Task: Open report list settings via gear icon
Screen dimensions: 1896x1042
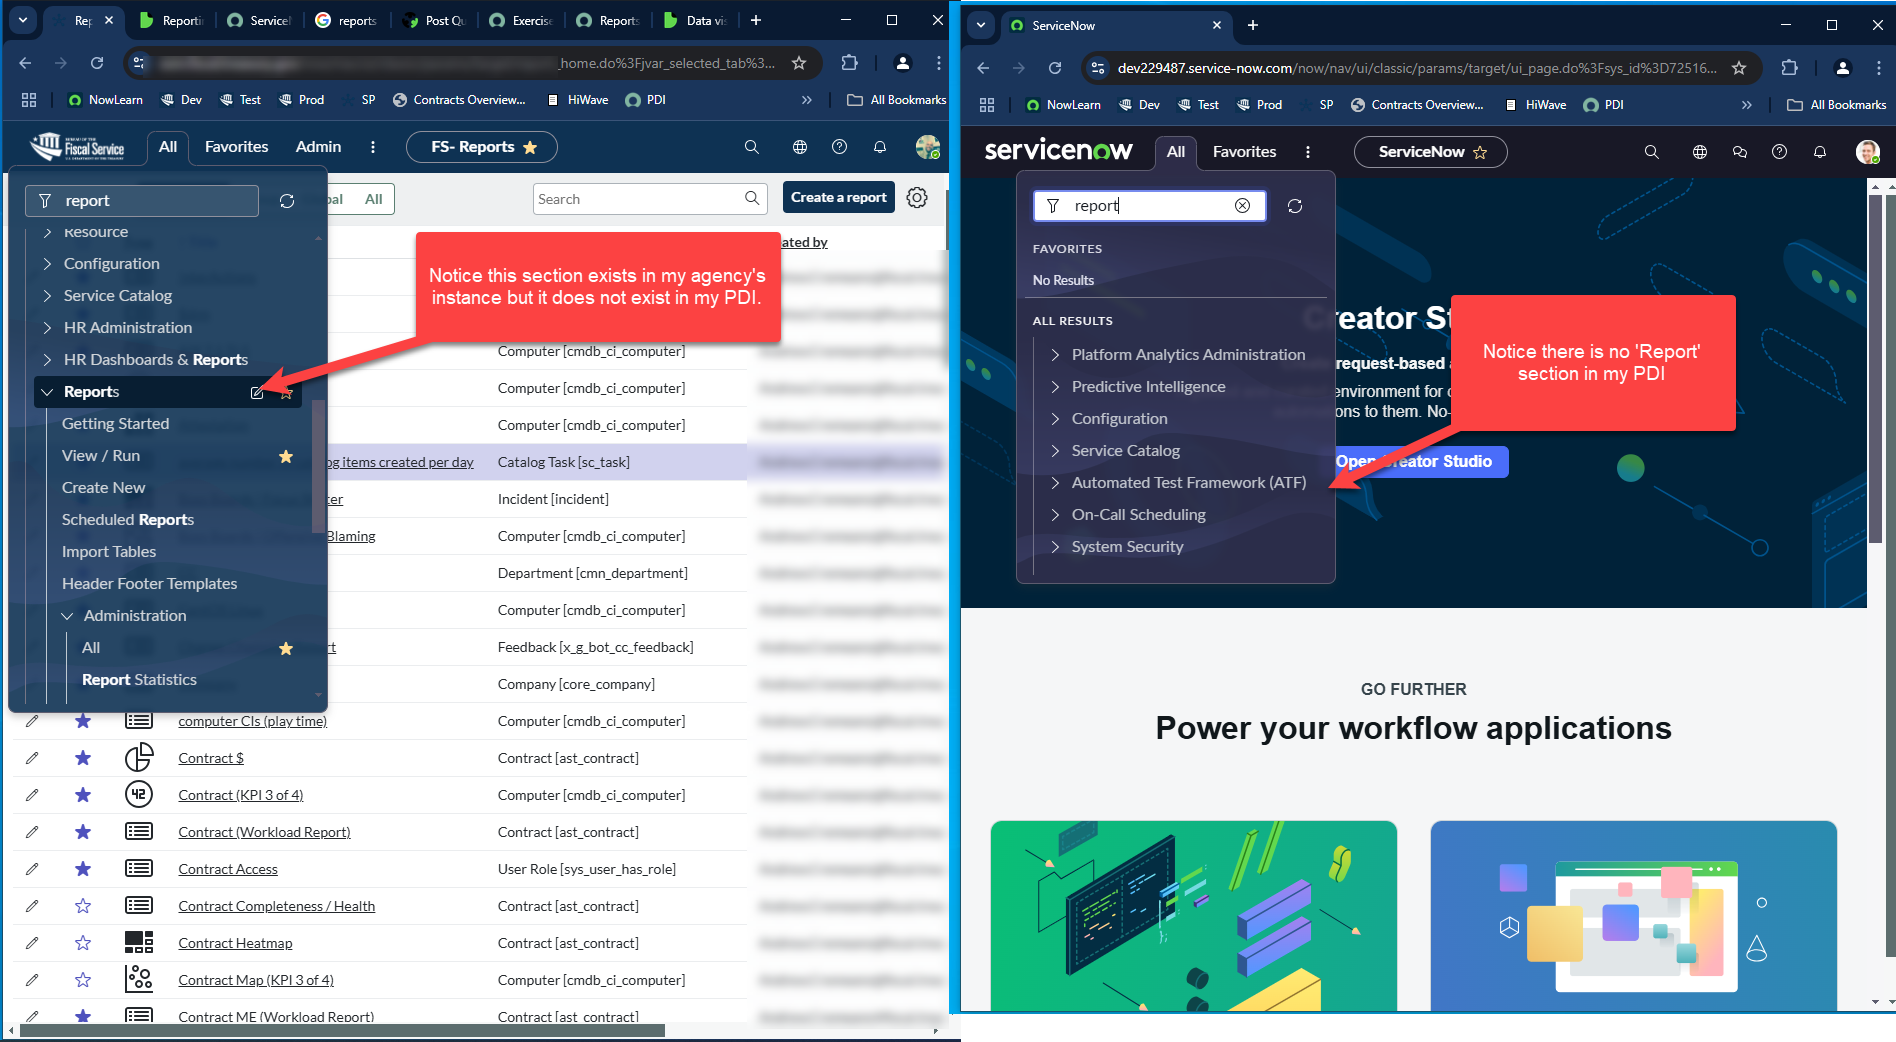Action: click(917, 197)
